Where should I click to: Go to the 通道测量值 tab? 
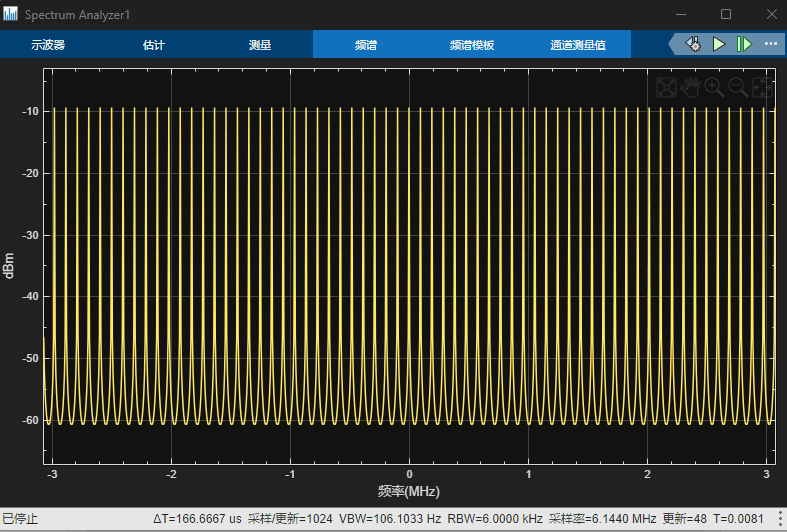(x=578, y=45)
